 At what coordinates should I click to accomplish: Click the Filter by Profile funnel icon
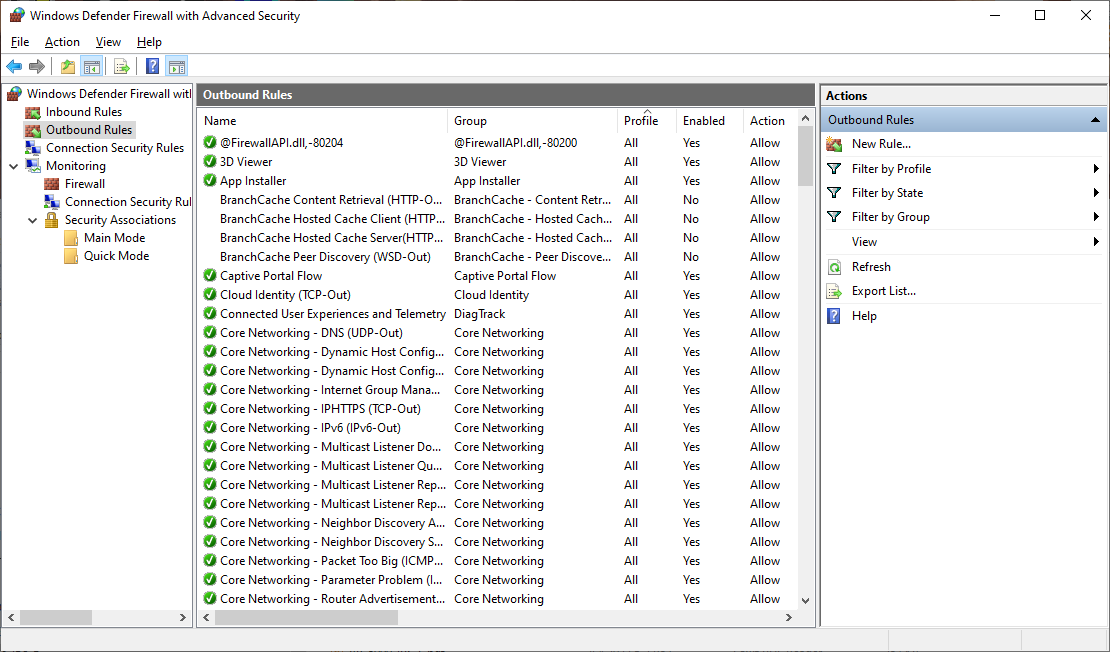tap(835, 168)
